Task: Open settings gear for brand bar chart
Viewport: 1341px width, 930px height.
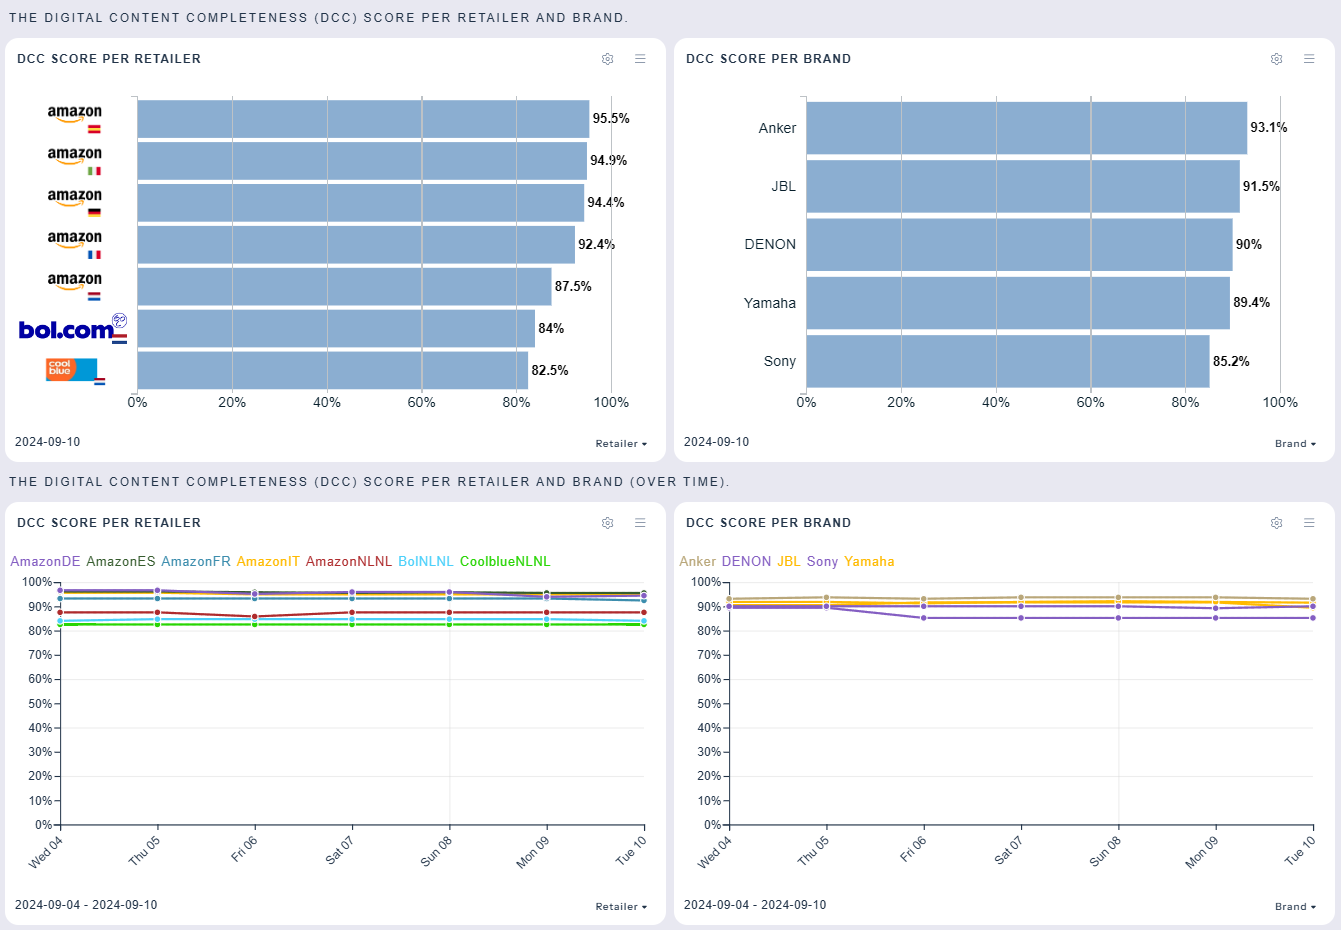Action: pos(1276,59)
